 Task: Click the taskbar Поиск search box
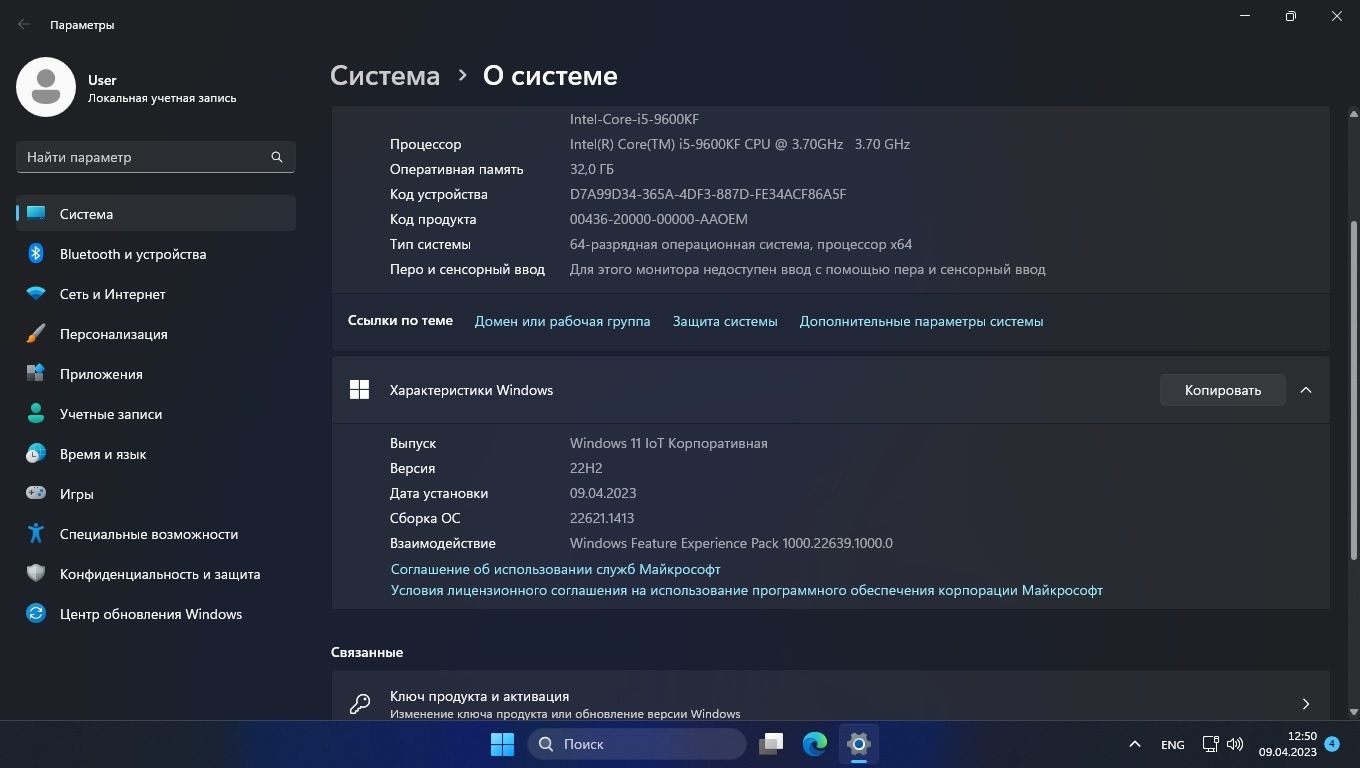[637, 744]
